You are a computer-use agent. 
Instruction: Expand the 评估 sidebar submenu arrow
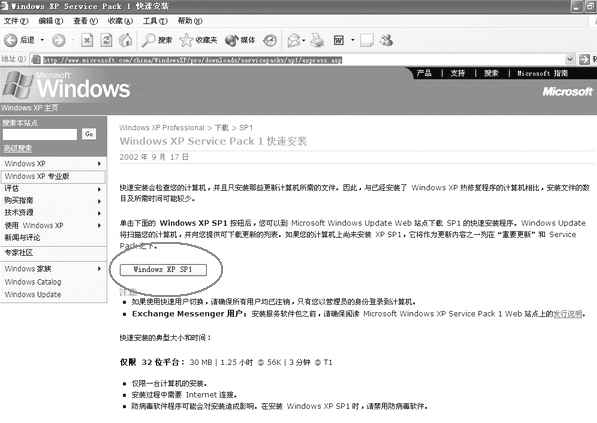point(99,189)
